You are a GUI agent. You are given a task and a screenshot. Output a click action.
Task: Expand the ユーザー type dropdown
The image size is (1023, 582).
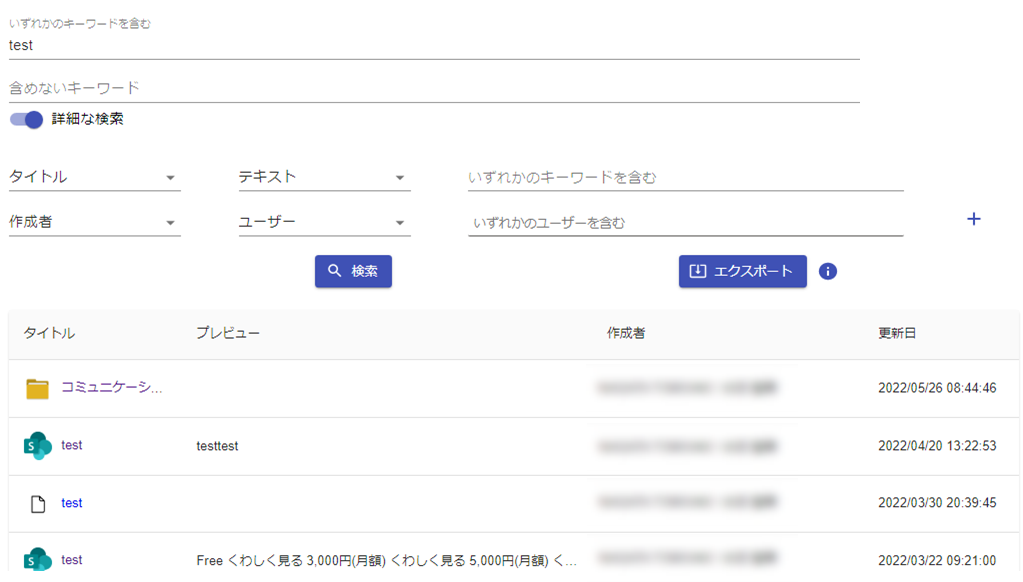[323, 223]
